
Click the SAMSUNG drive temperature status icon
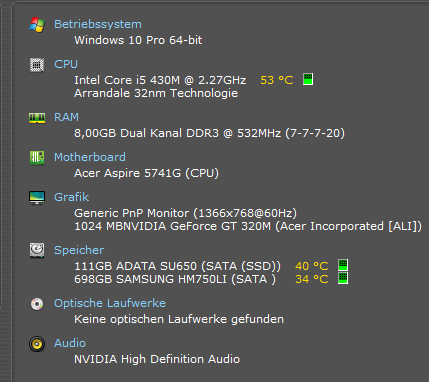click(x=343, y=278)
